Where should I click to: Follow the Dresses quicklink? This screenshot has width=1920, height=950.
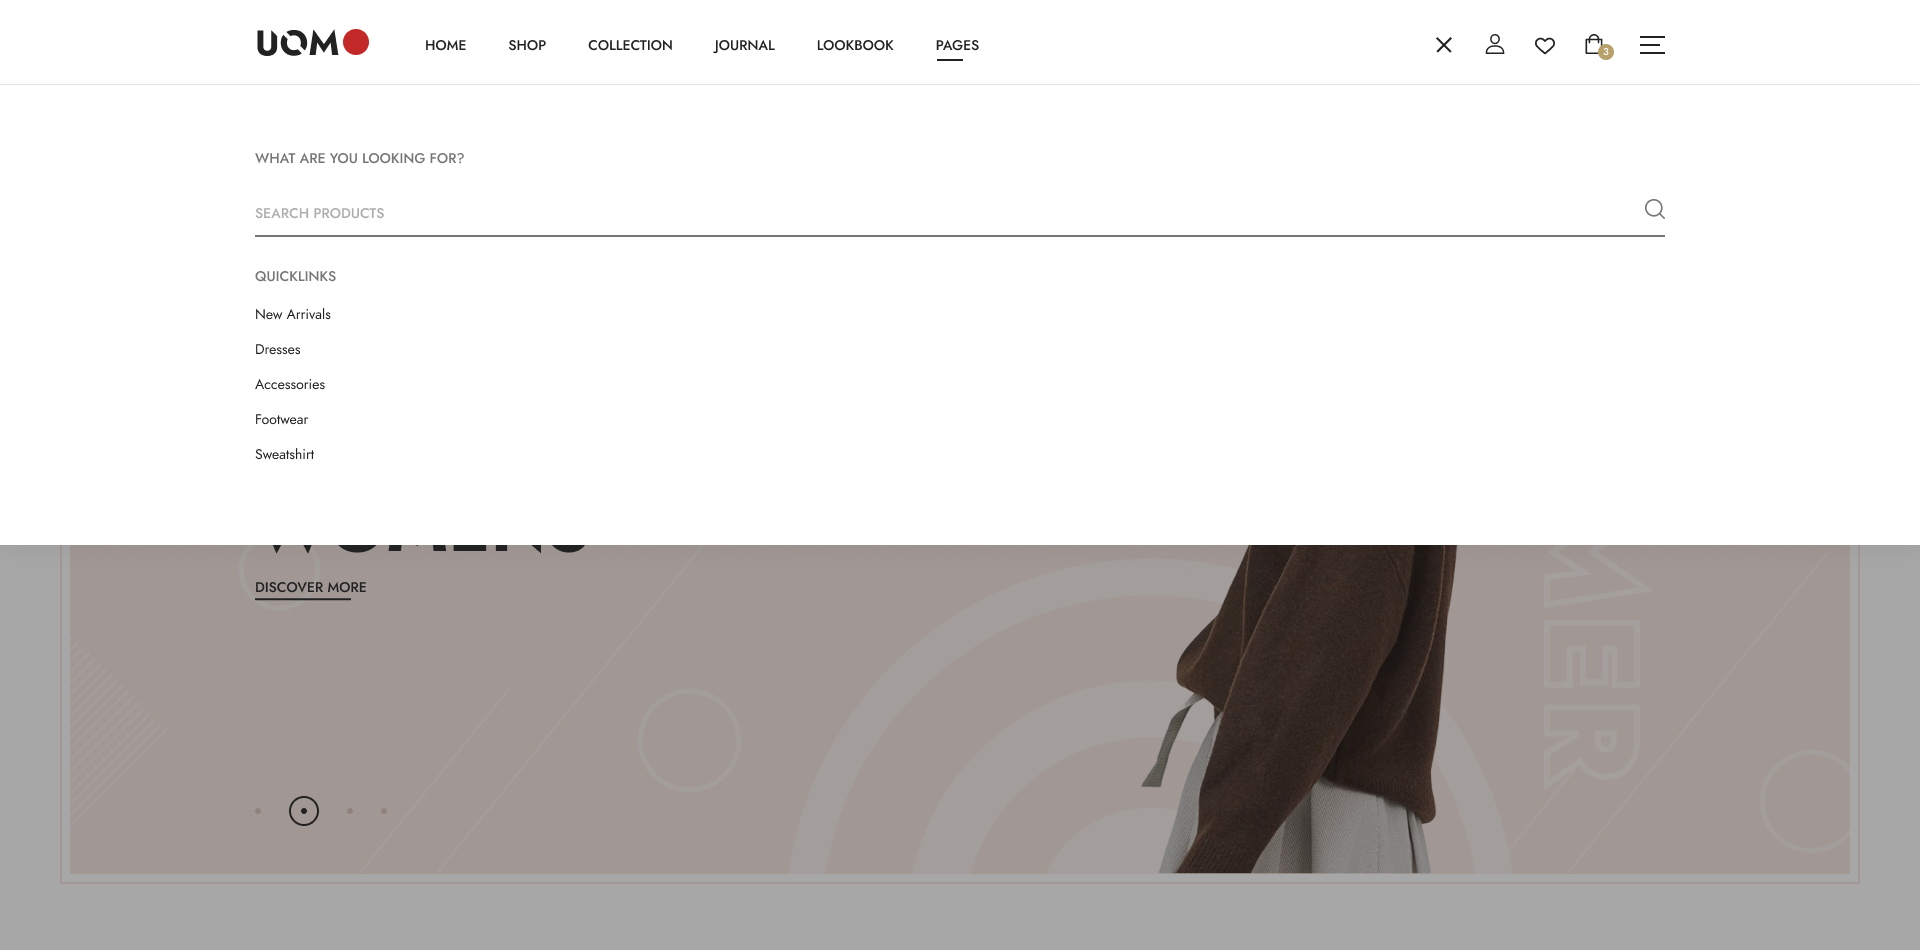pyautogui.click(x=278, y=349)
